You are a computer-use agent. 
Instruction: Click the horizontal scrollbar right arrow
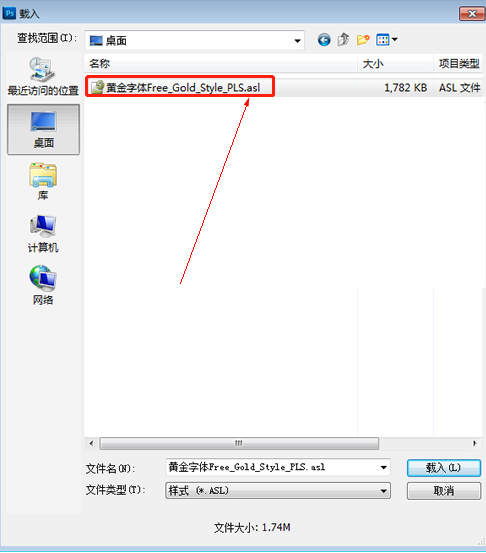[x=474, y=443]
